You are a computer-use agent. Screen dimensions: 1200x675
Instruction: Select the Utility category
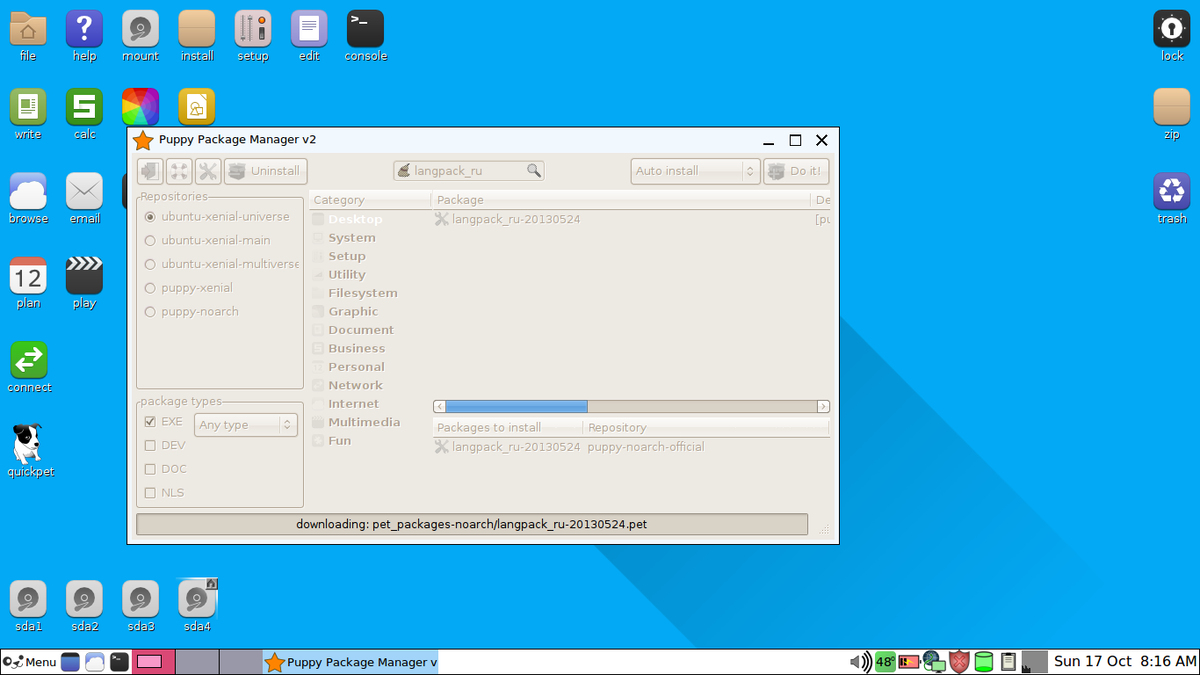pos(347,275)
